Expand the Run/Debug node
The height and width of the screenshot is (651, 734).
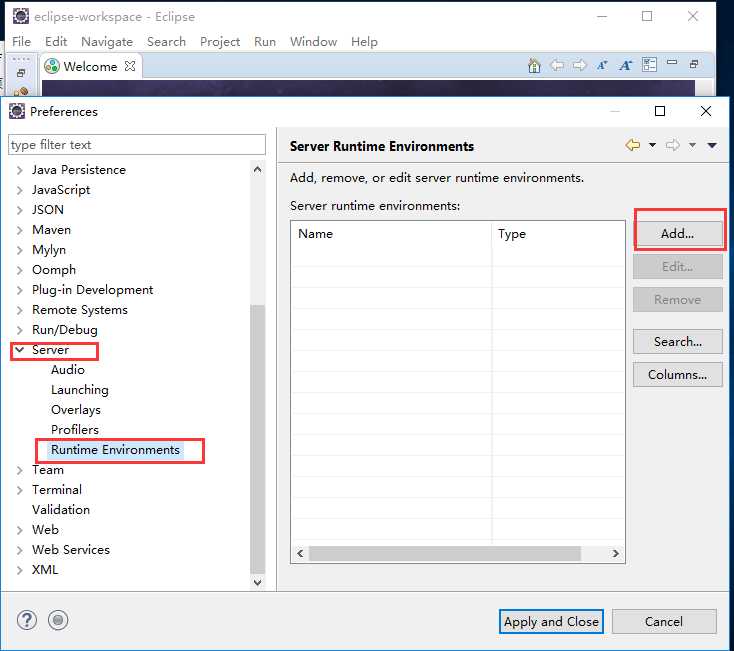pos(20,330)
